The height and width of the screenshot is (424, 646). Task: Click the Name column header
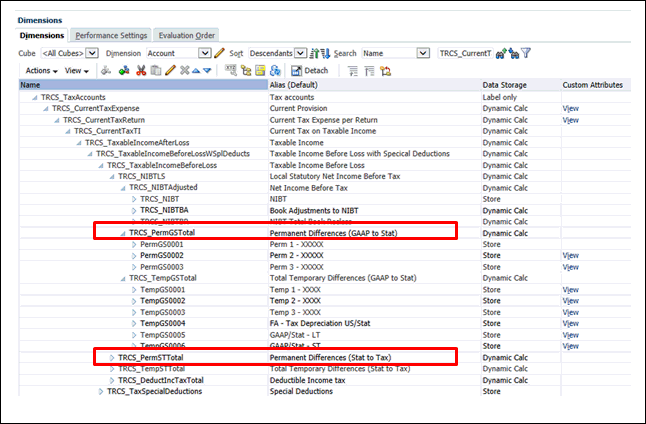pyautogui.click(x=143, y=85)
